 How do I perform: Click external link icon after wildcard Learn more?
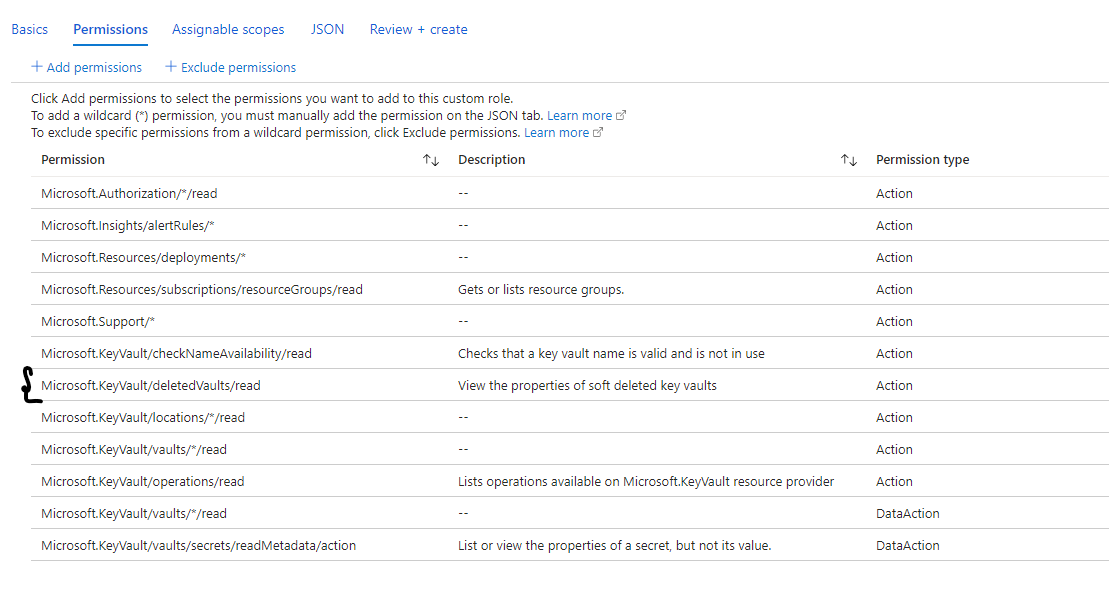[x=621, y=115]
